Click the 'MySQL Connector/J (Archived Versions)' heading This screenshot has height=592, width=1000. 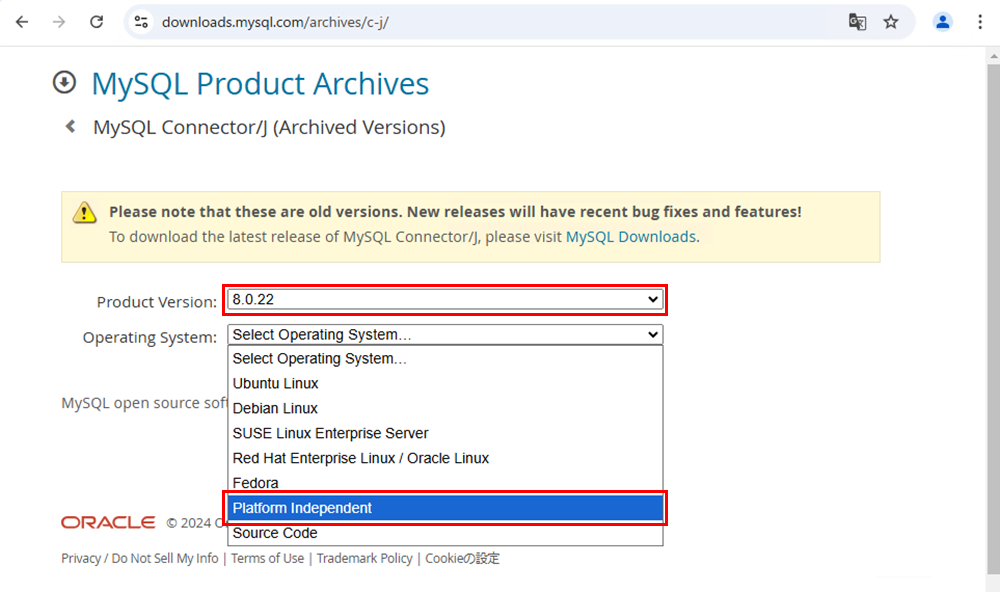coord(269,128)
